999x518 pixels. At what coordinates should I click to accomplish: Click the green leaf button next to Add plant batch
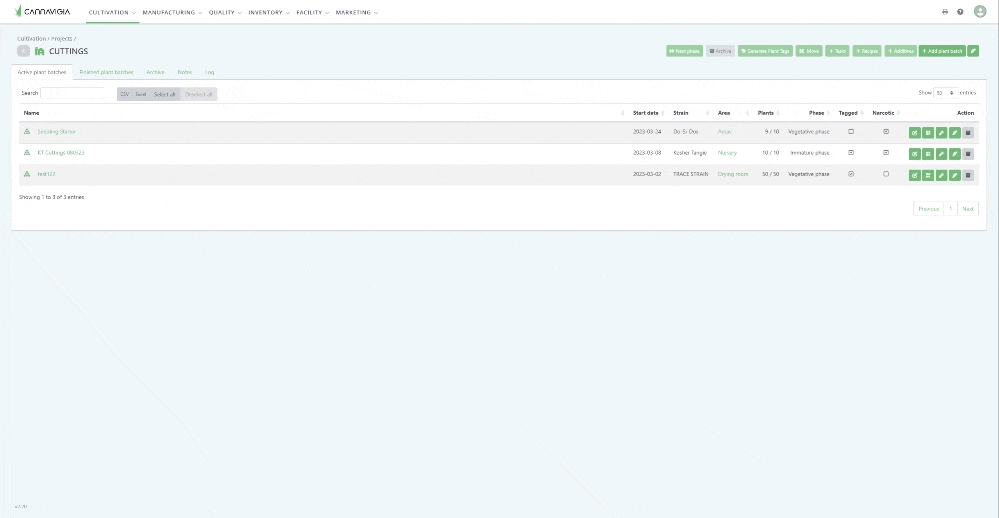(x=973, y=51)
